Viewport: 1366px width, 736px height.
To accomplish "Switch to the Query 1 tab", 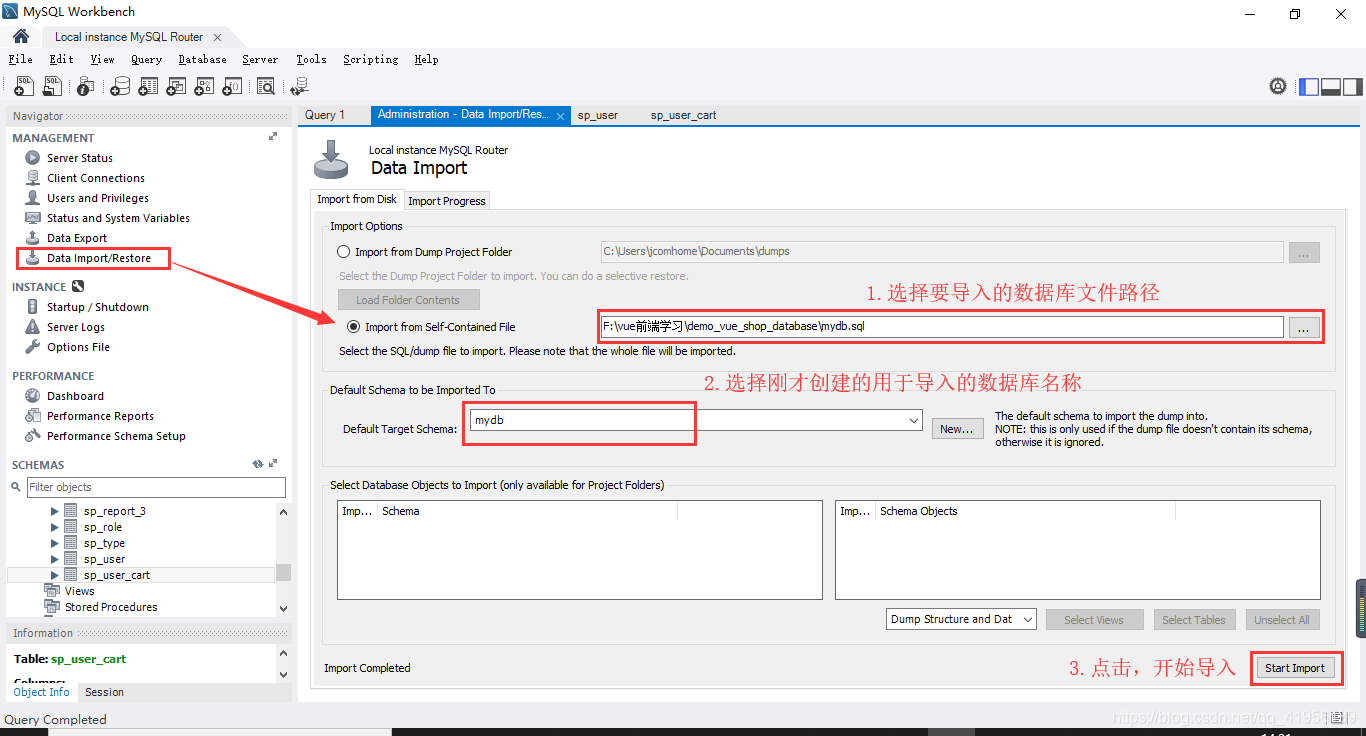I will [x=325, y=115].
